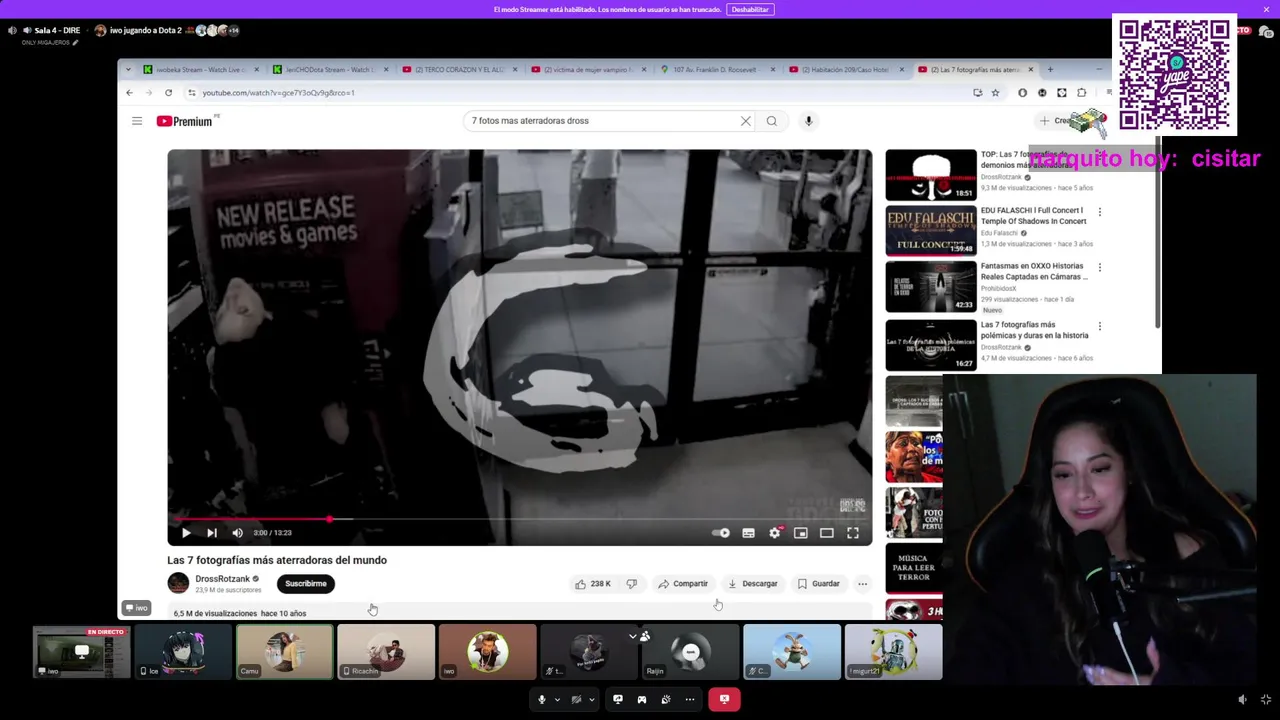Open the DrossRotzank channel link
Viewport: 1280px width, 720px height.
[x=222, y=579]
